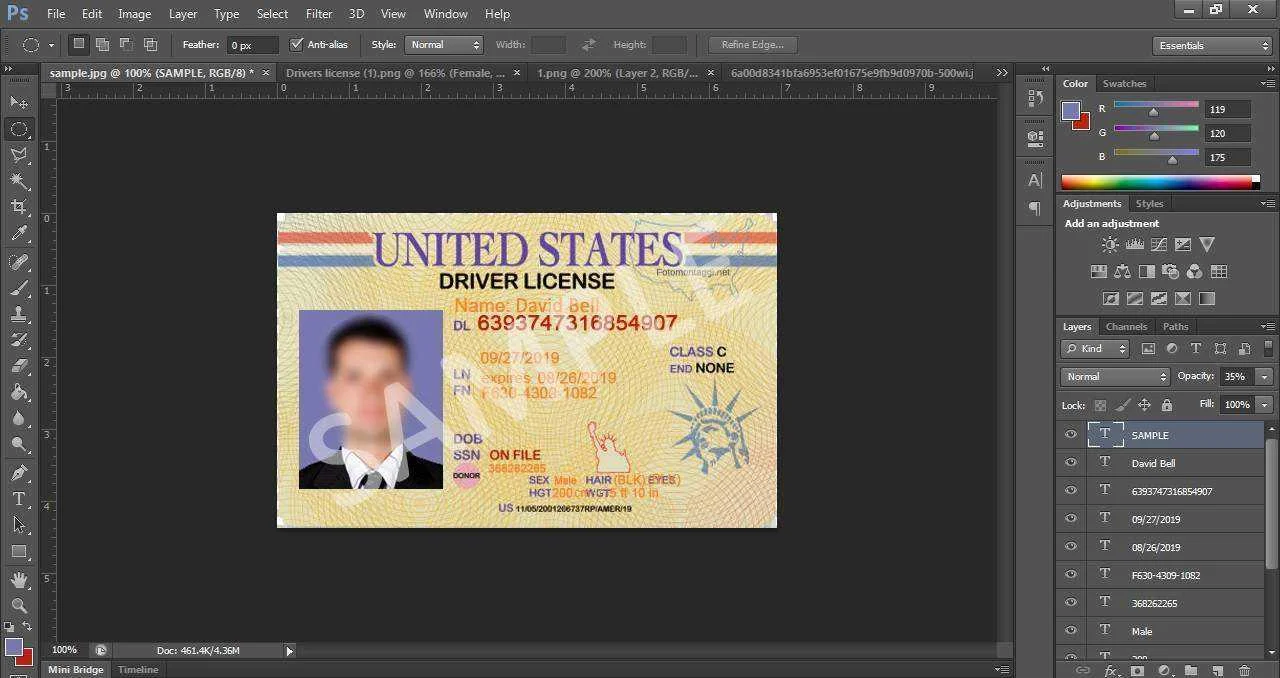Viewport: 1280px width, 678px height.
Task: Open the Filter menu
Action: click(x=319, y=13)
